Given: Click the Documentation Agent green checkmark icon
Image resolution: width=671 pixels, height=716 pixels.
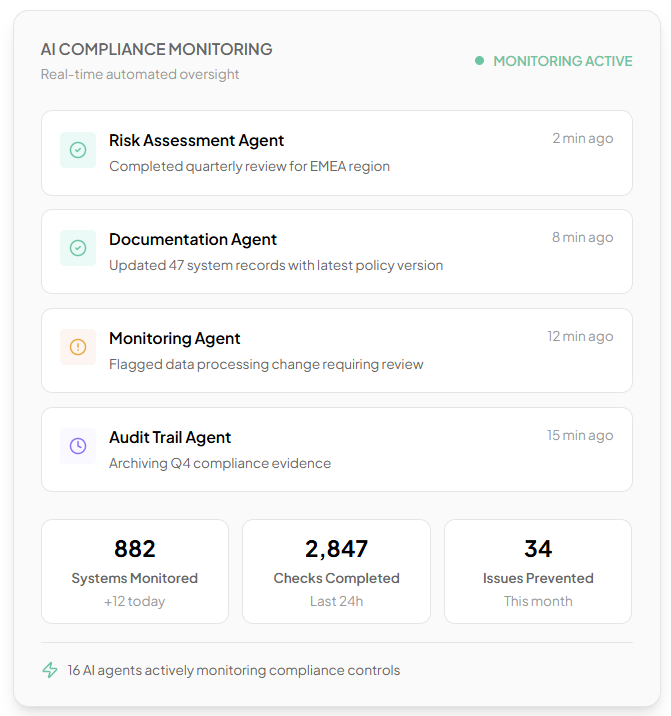Looking at the screenshot, I should click(x=78, y=249).
